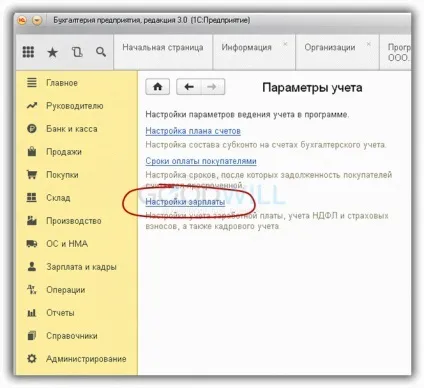This screenshot has width=424, height=388.
Task: Open the Сроки оплаты покупателями link
Action: [x=201, y=161]
